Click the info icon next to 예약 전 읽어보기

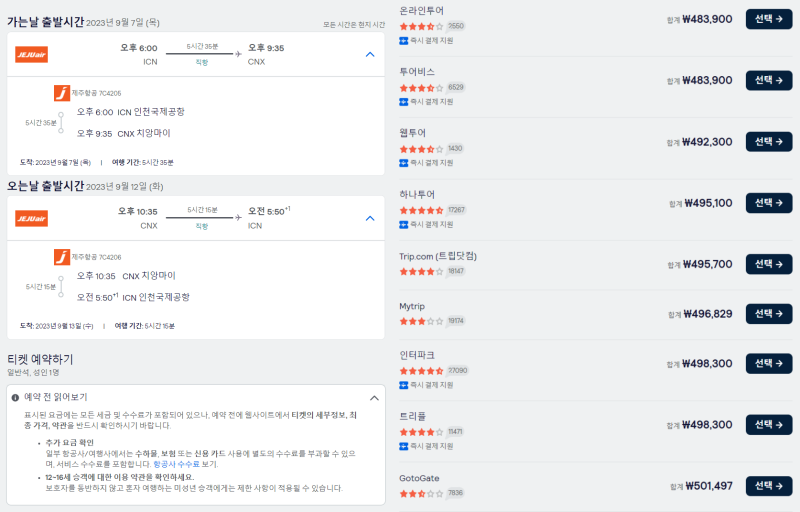[x=15, y=398]
